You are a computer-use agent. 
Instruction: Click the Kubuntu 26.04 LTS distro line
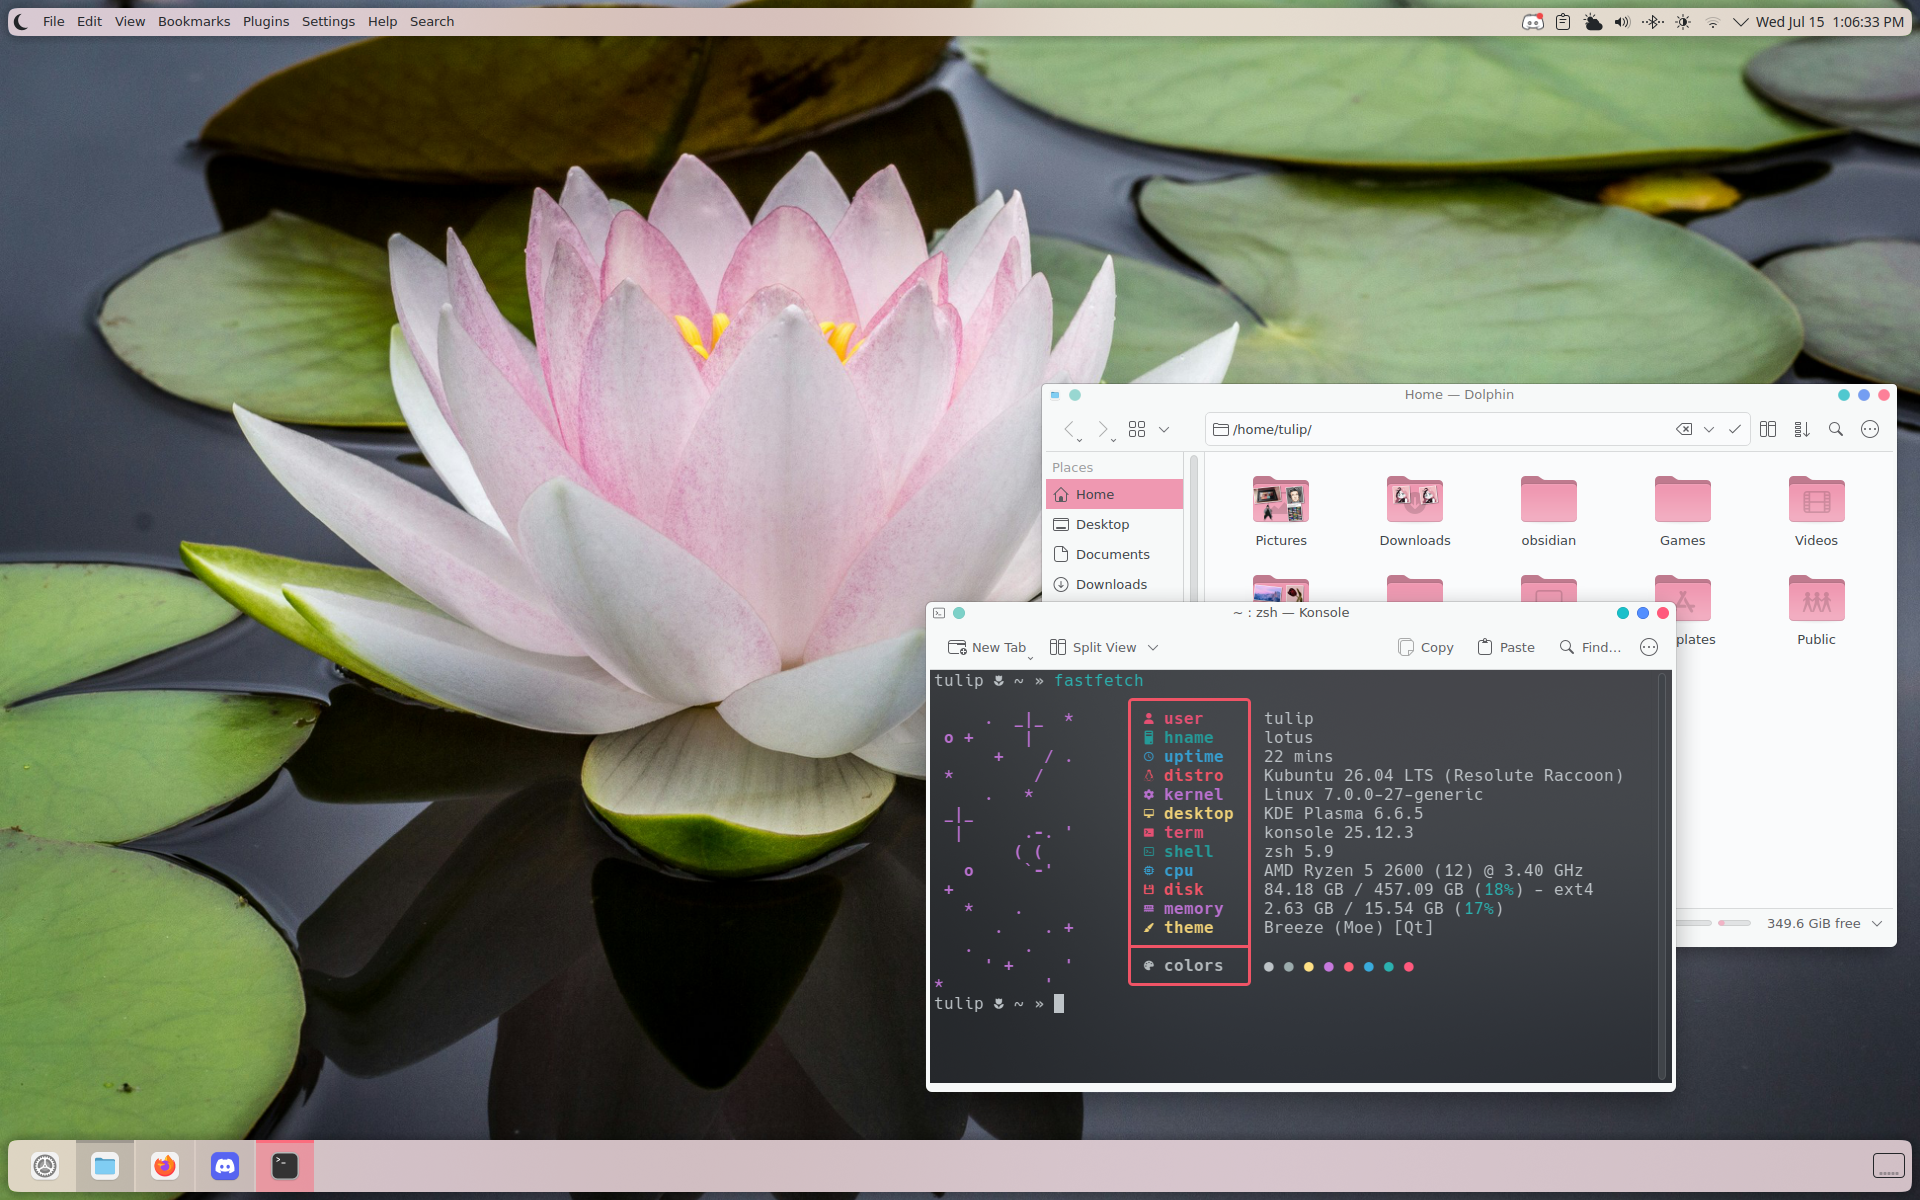(1443, 775)
